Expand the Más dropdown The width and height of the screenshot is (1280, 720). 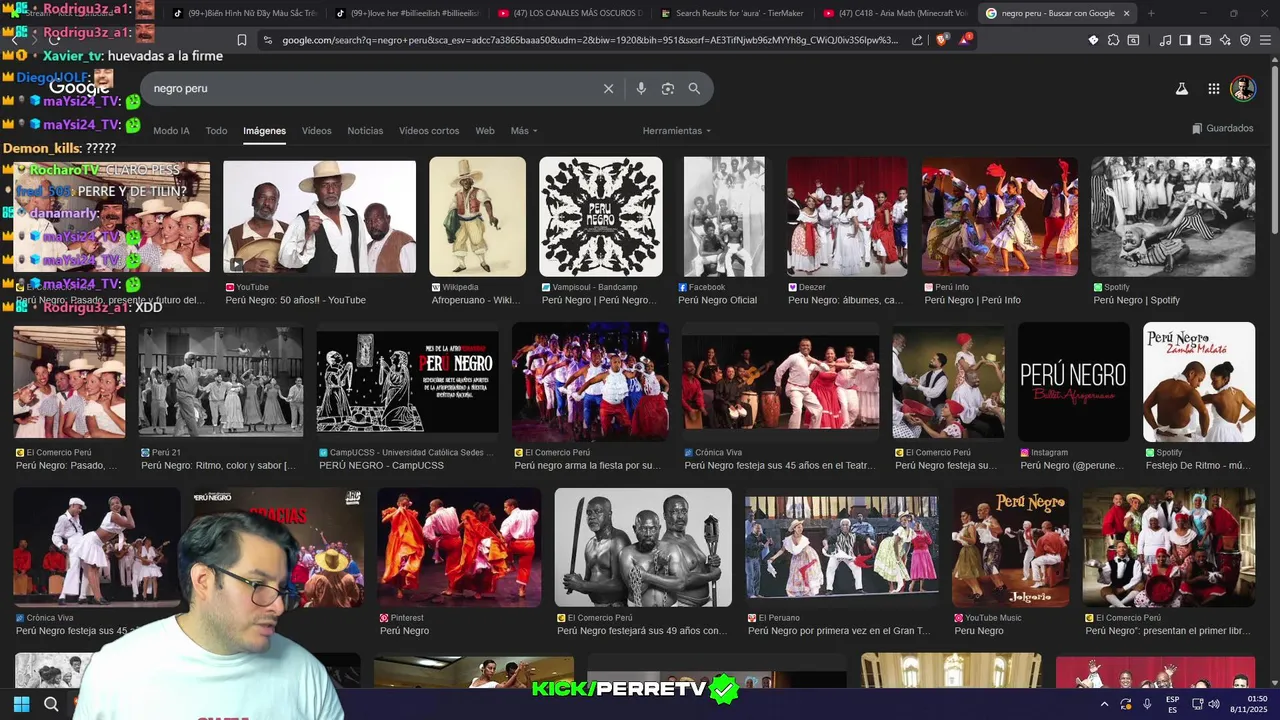[524, 131]
